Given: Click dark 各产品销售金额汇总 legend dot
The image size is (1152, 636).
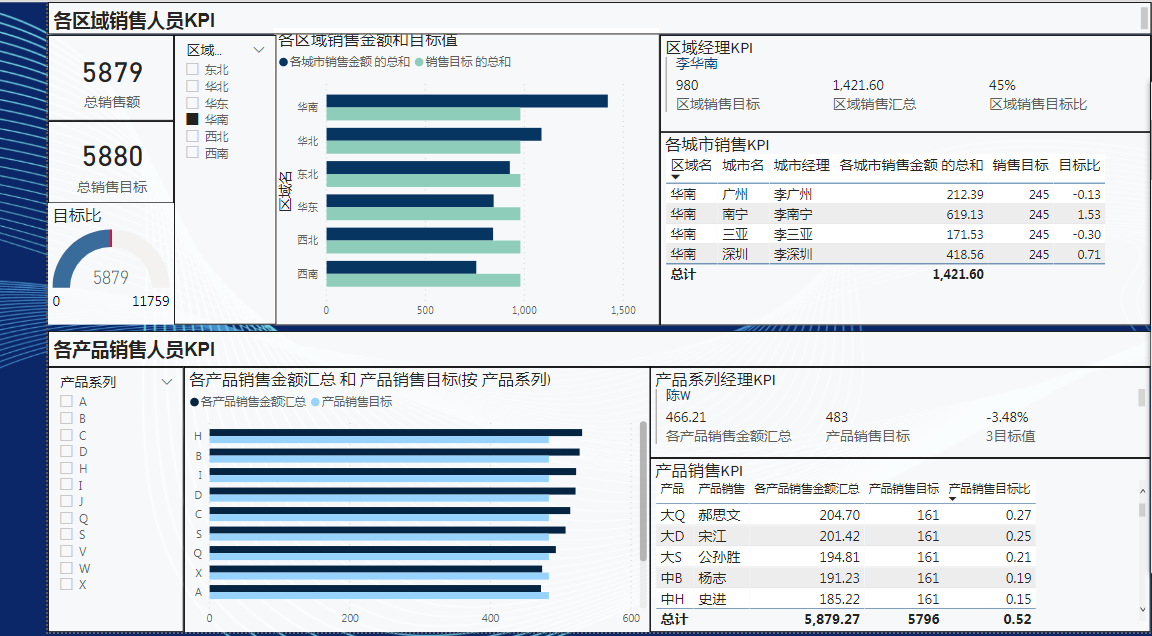Looking at the screenshot, I should (x=194, y=402).
